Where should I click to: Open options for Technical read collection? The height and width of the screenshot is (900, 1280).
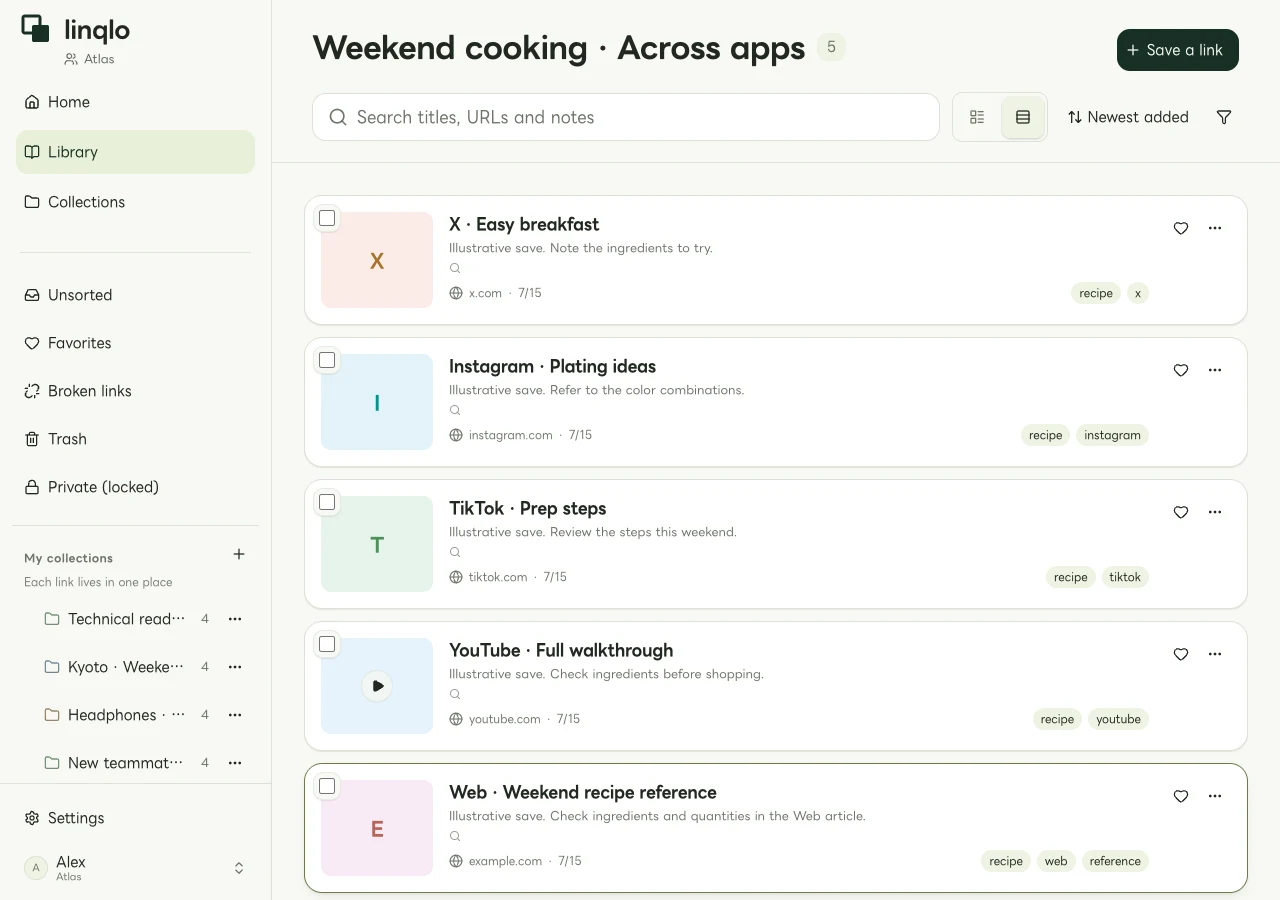pyautogui.click(x=235, y=619)
